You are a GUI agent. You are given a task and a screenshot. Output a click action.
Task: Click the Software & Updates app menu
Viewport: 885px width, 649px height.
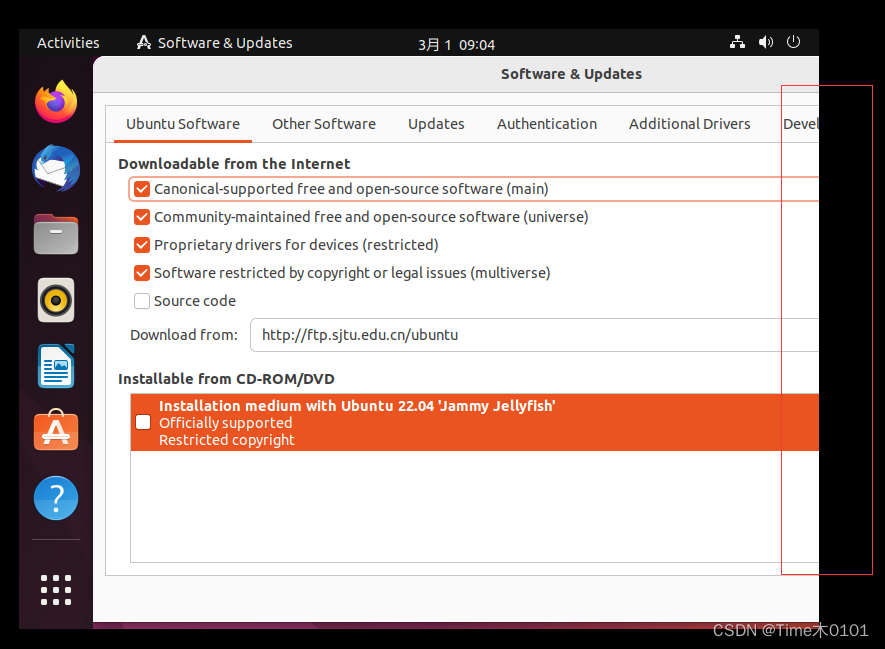tap(214, 43)
